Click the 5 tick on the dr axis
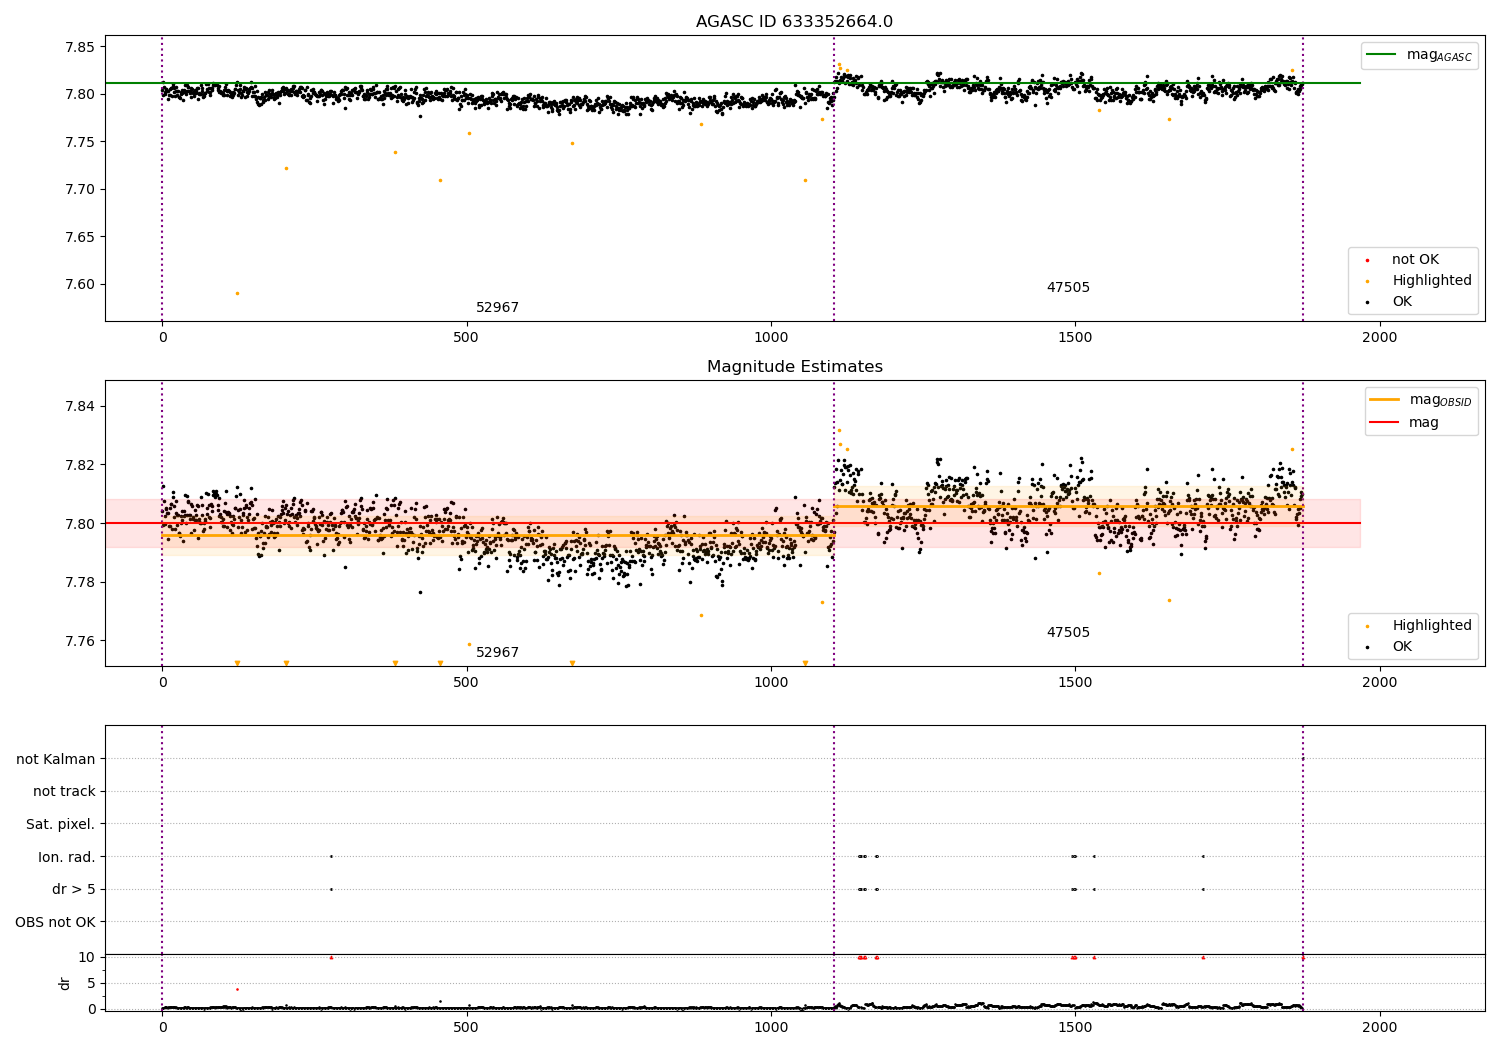Screen dimensions: 1500x1050 [91, 983]
